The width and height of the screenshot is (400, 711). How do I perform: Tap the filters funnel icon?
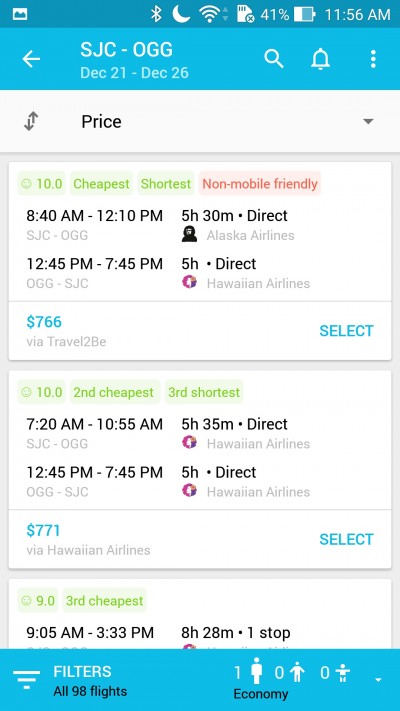pyautogui.click(x=27, y=679)
